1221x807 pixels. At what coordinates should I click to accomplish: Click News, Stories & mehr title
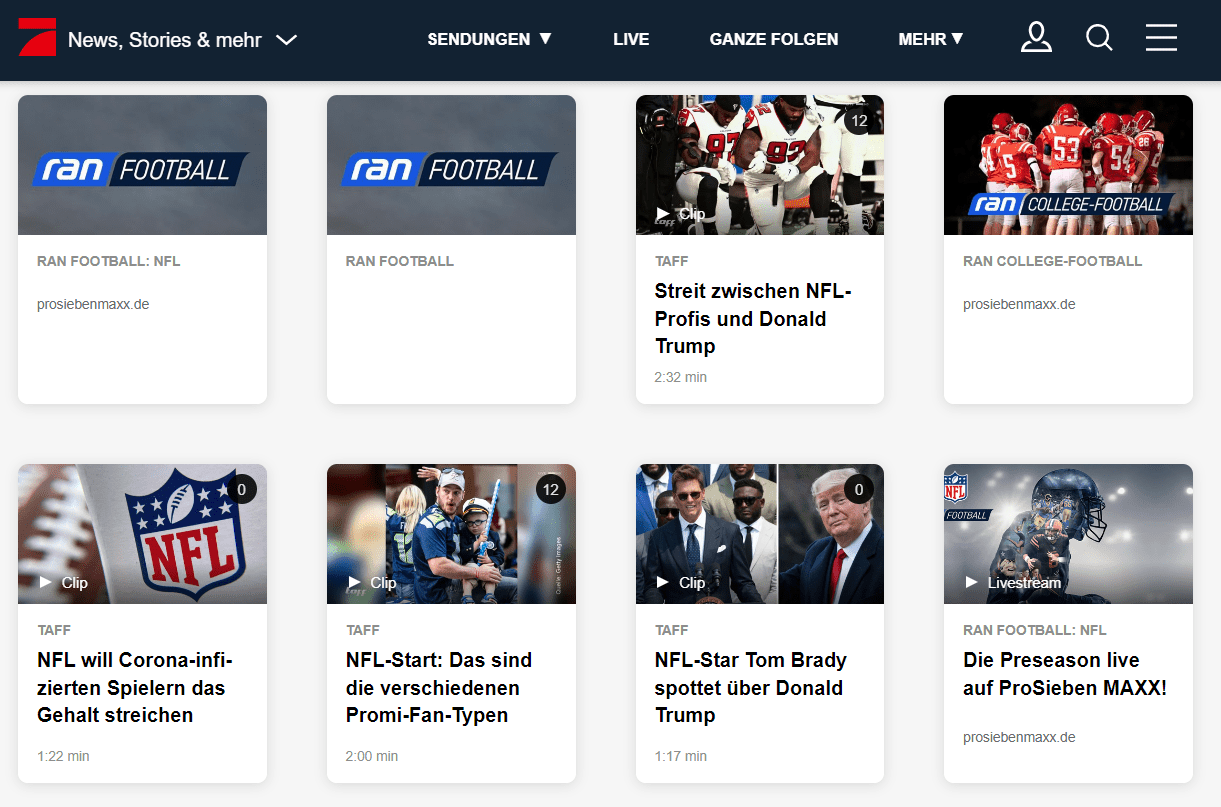pos(164,40)
